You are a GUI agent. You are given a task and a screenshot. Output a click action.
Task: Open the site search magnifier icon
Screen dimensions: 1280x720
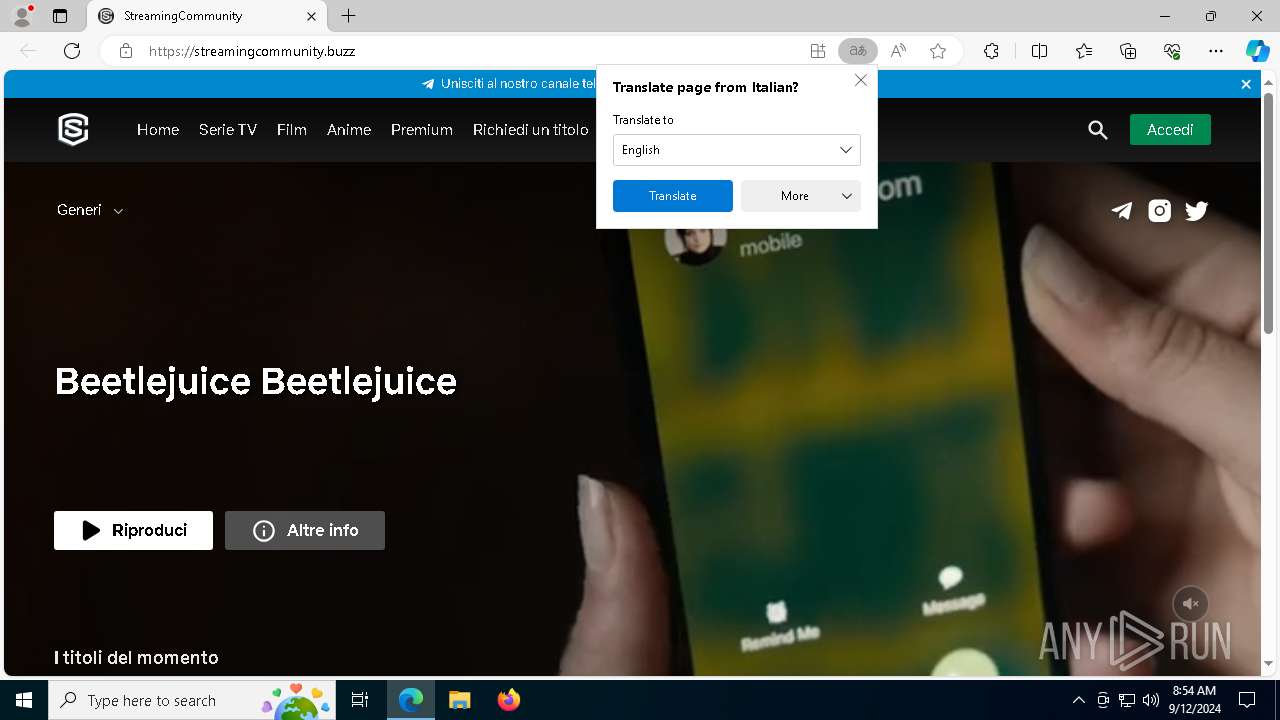(x=1098, y=130)
